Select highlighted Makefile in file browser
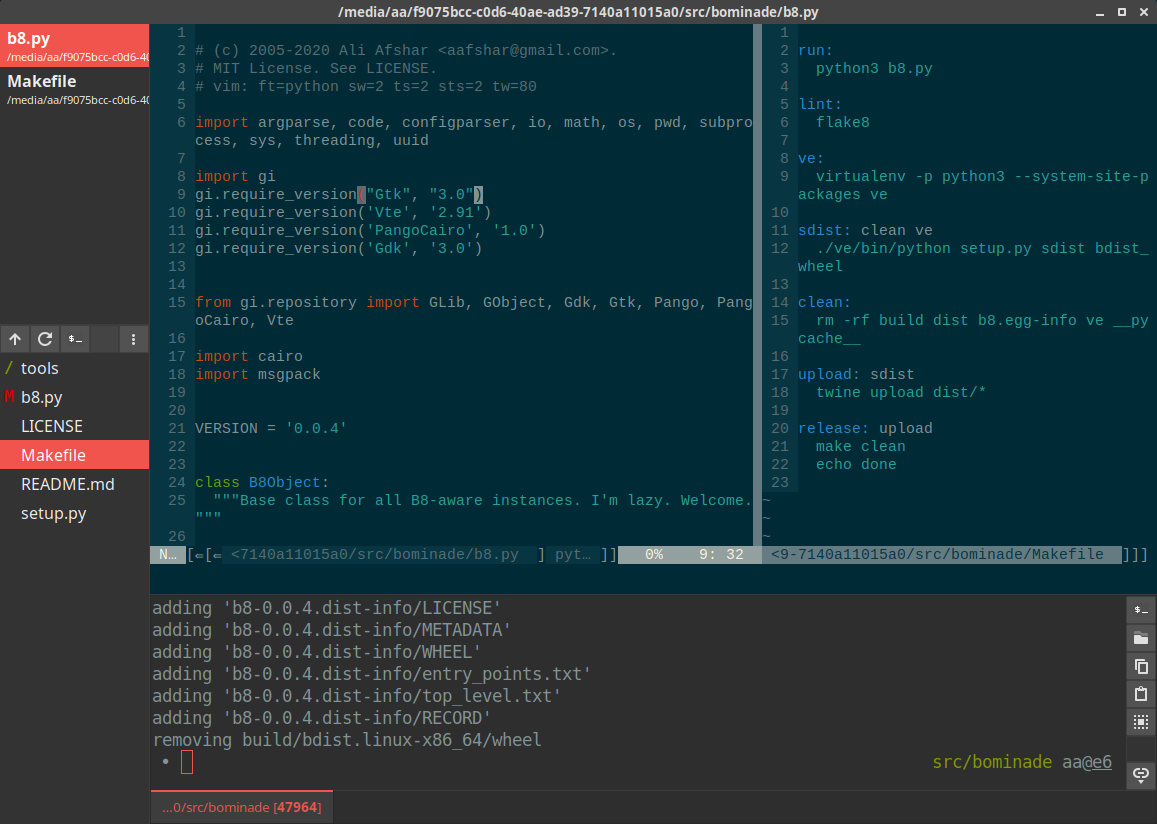The height and width of the screenshot is (824, 1157). 75,455
